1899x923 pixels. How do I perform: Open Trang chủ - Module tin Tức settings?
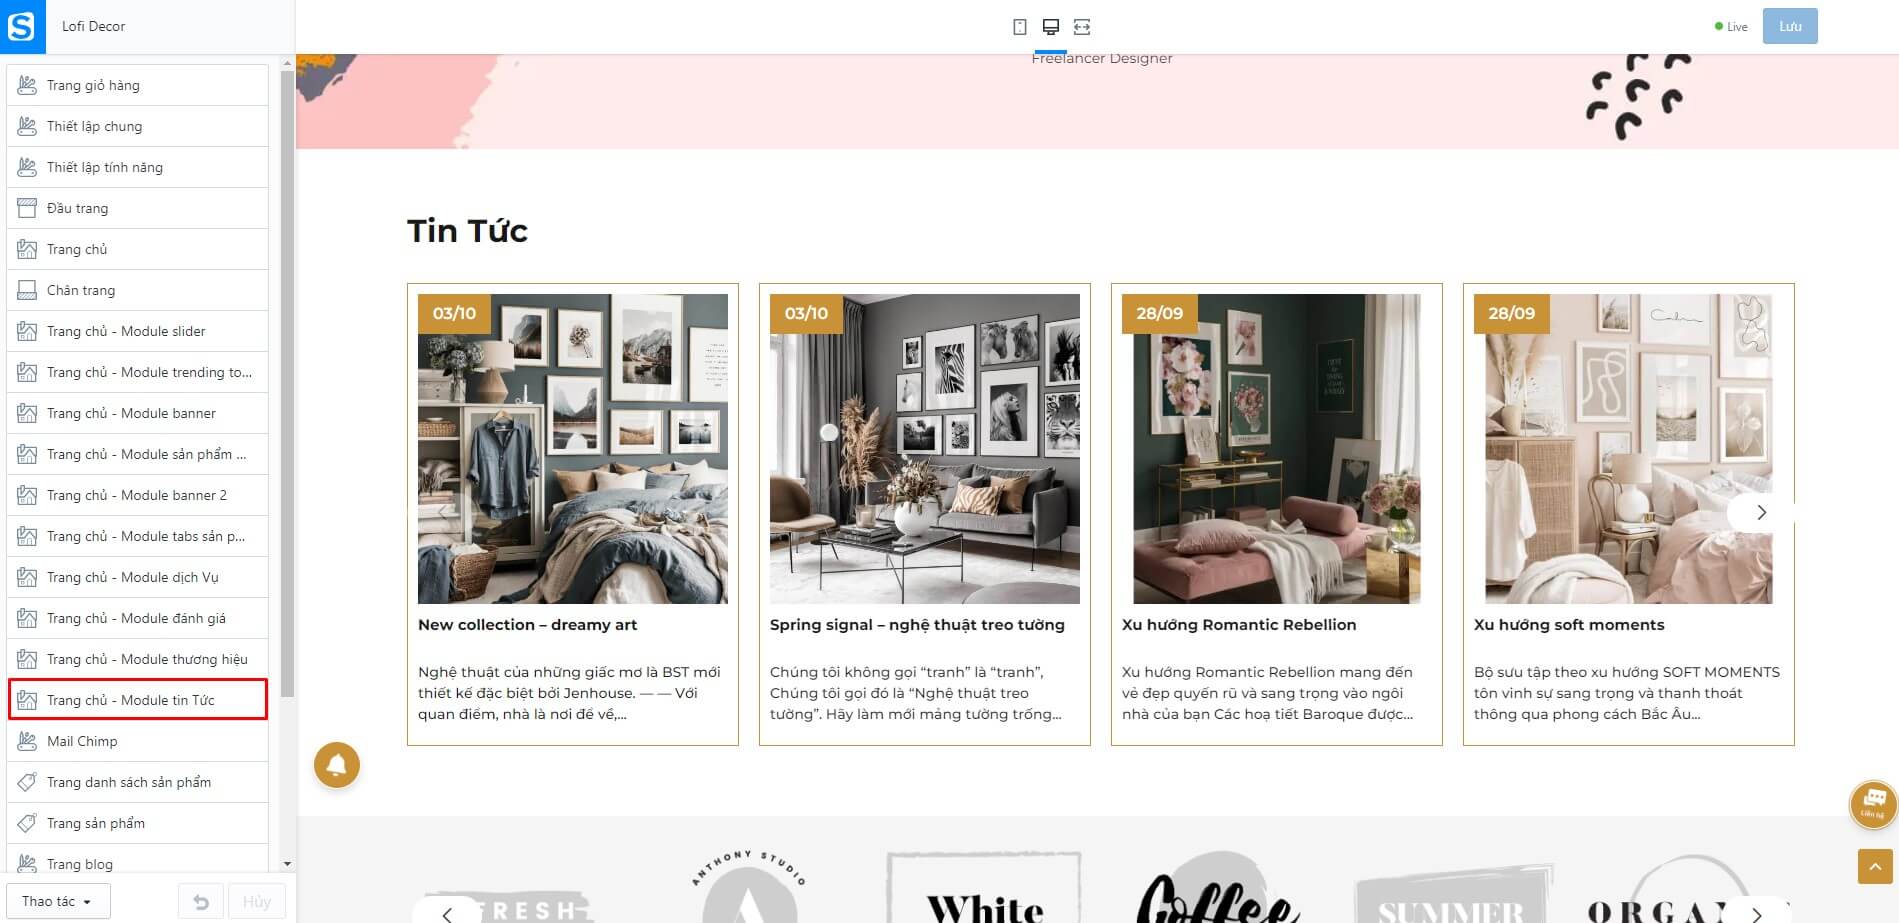click(138, 700)
